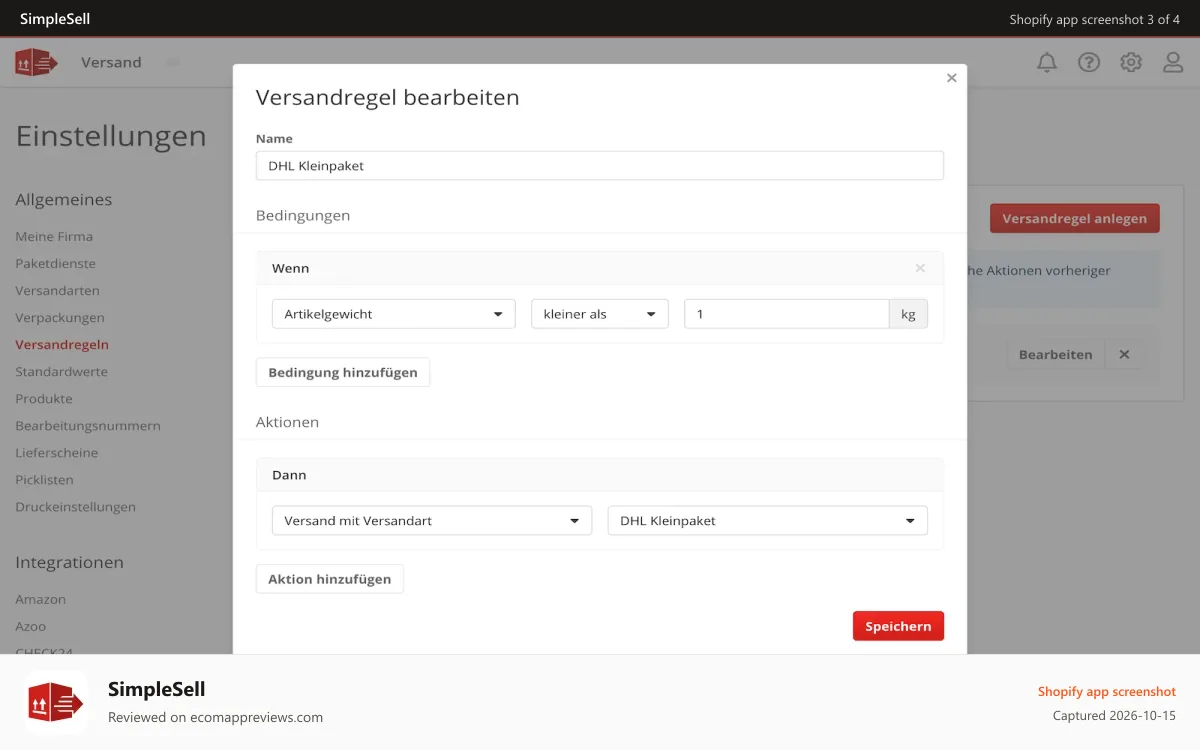Go to Meine Firma settings
The width and height of the screenshot is (1200, 750).
[x=54, y=237]
